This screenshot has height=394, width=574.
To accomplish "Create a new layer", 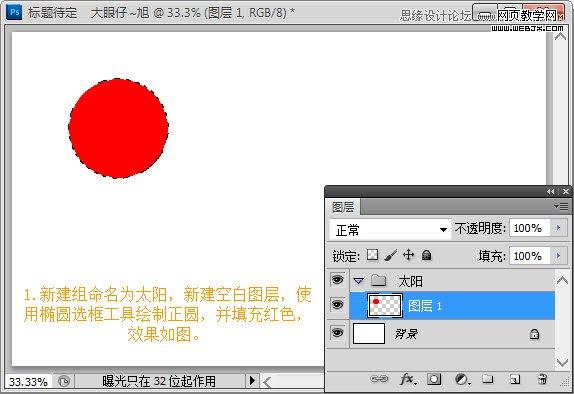I will (515, 379).
